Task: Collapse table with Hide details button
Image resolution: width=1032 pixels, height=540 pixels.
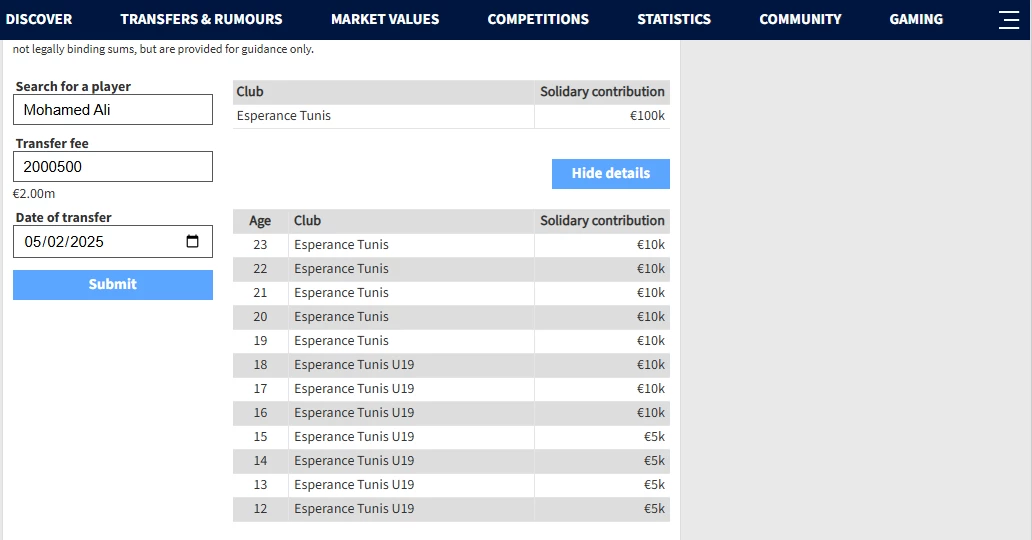Action: click(x=610, y=173)
